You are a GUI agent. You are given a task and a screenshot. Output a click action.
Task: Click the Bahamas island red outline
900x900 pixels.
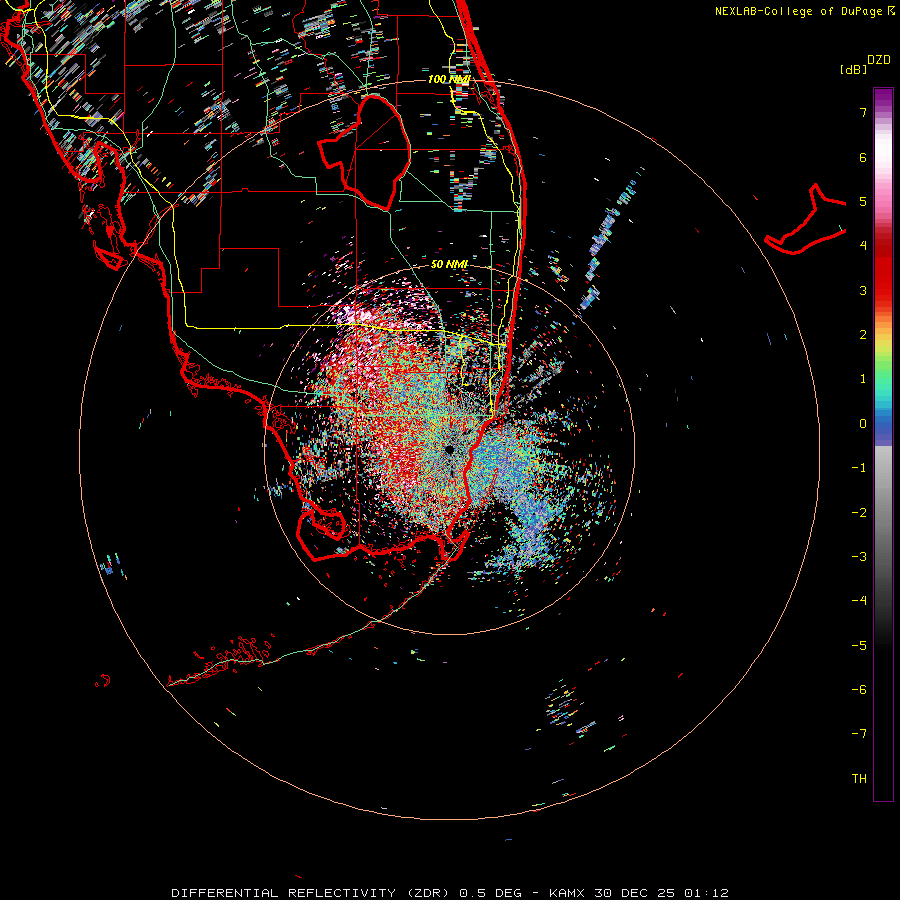tap(806, 220)
